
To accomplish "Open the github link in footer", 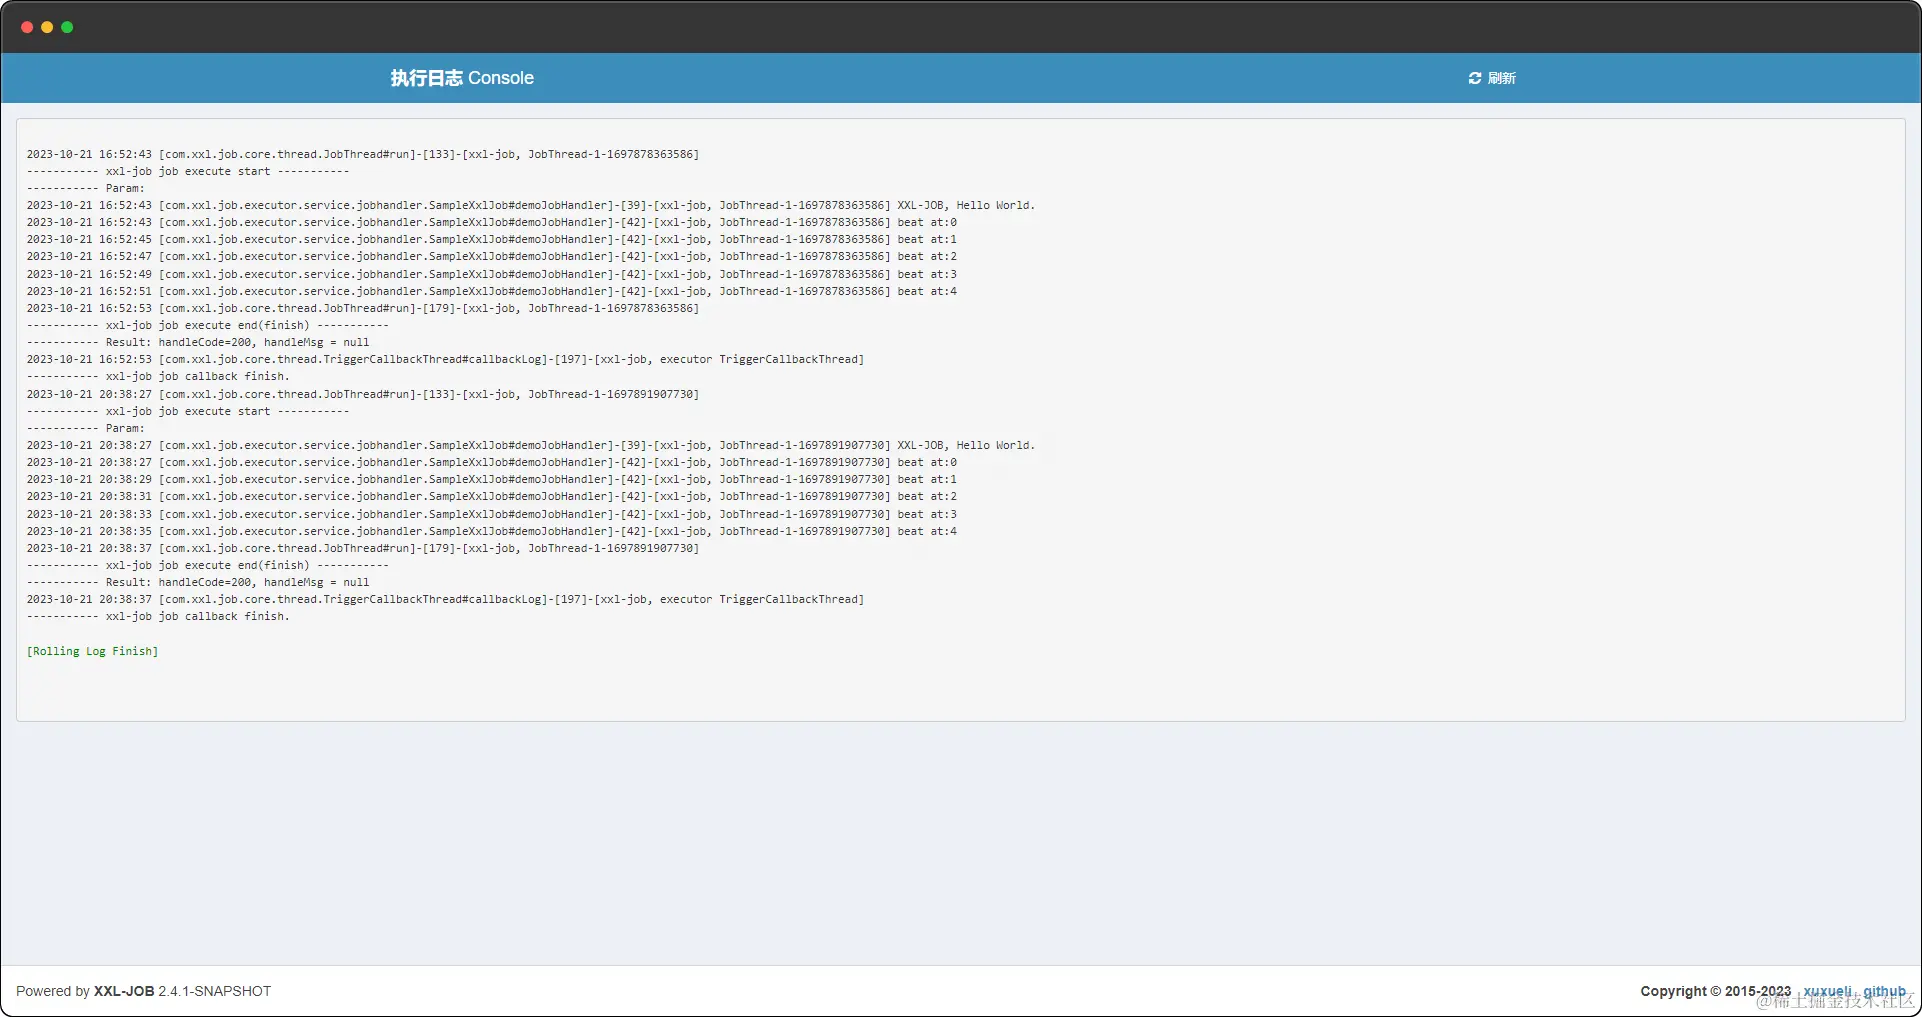I will 1884,991.
